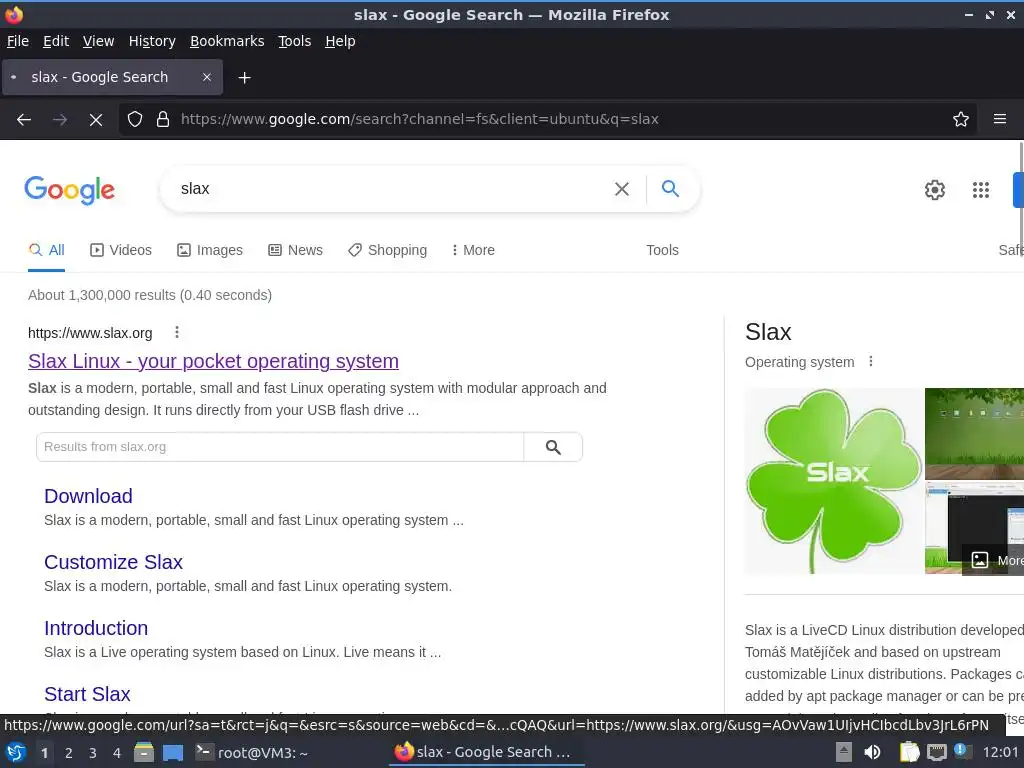
Task: Click the Google logo
Action: tap(69, 190)
